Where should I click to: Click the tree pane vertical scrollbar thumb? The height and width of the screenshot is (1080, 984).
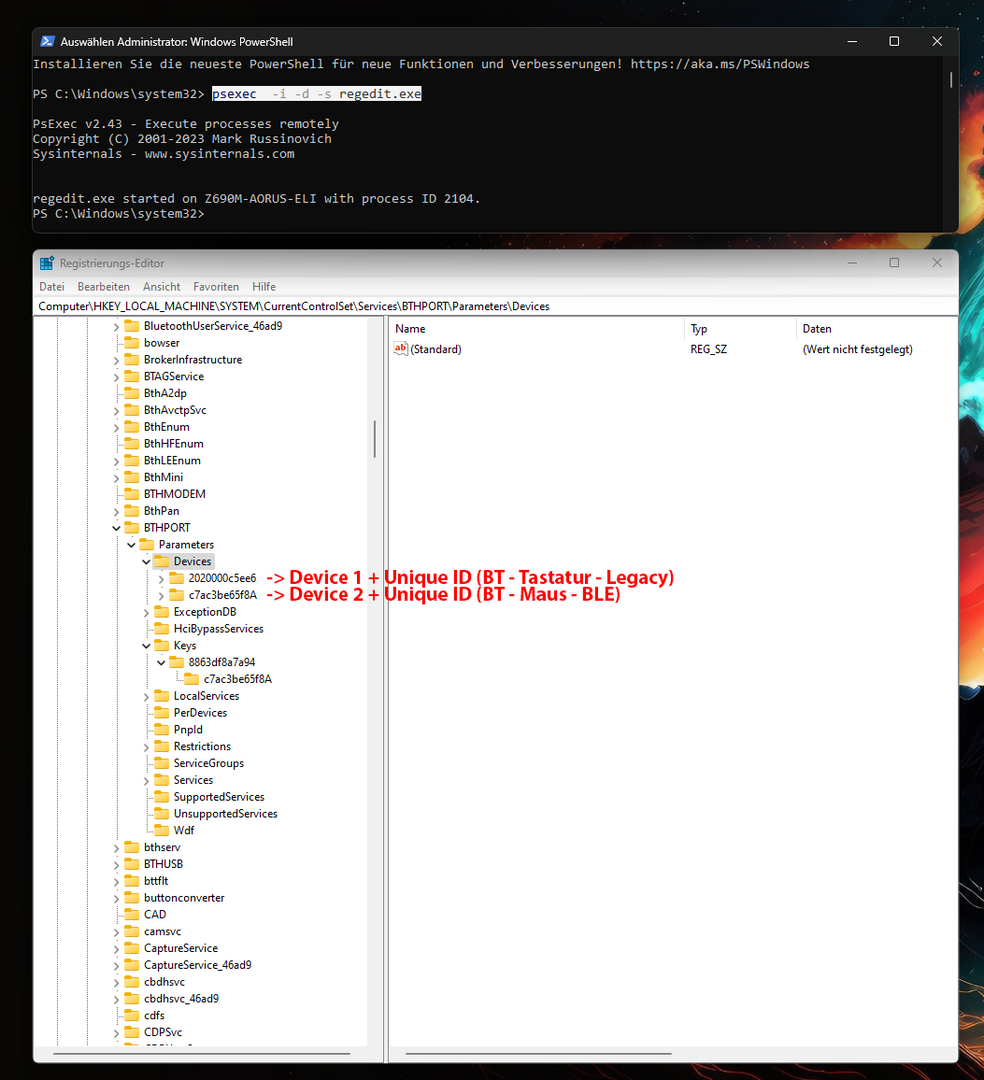pos(375,439)
